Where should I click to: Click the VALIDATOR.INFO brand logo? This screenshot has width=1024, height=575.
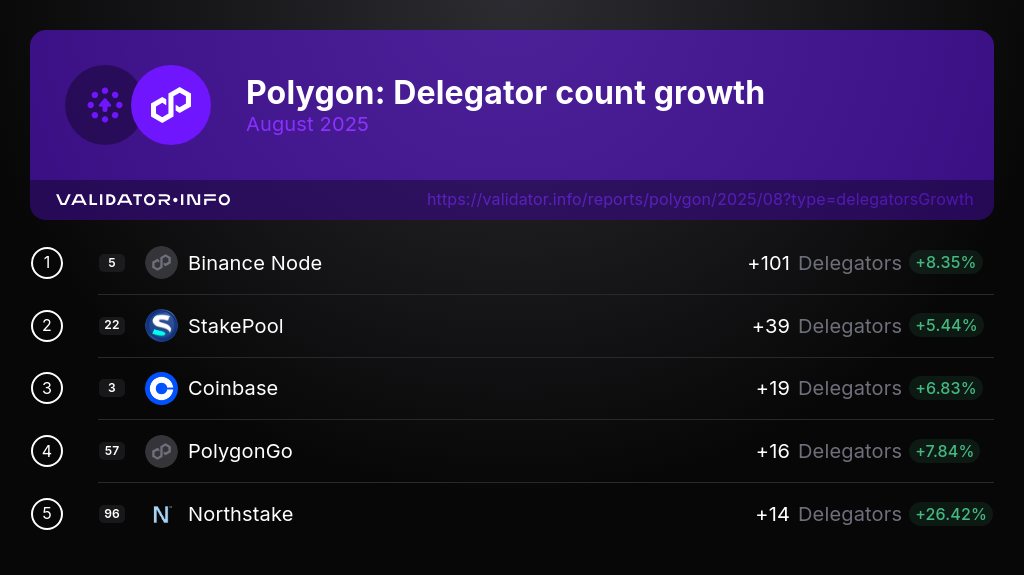click(143, 200)
